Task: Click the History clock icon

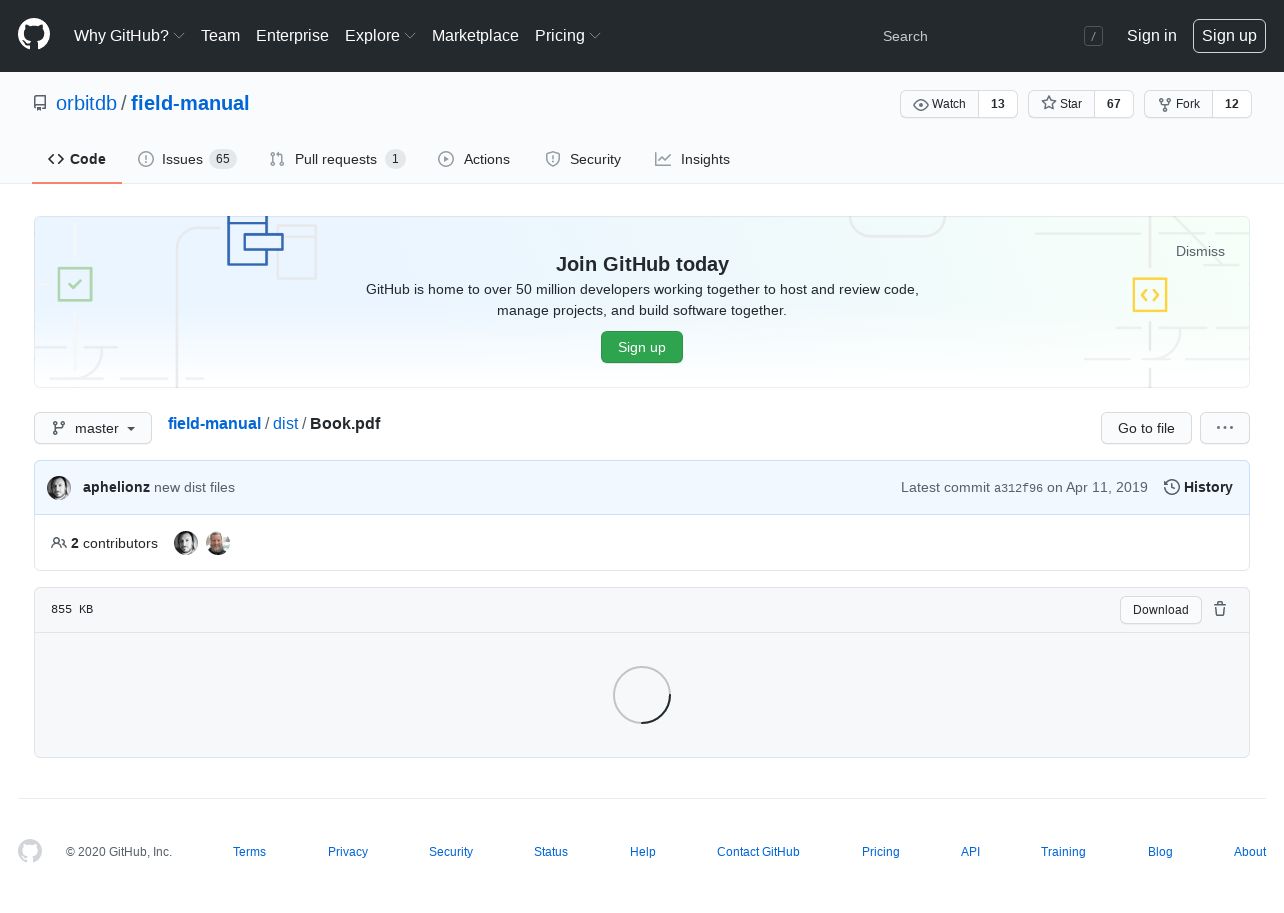Action: pos(1172,487)
